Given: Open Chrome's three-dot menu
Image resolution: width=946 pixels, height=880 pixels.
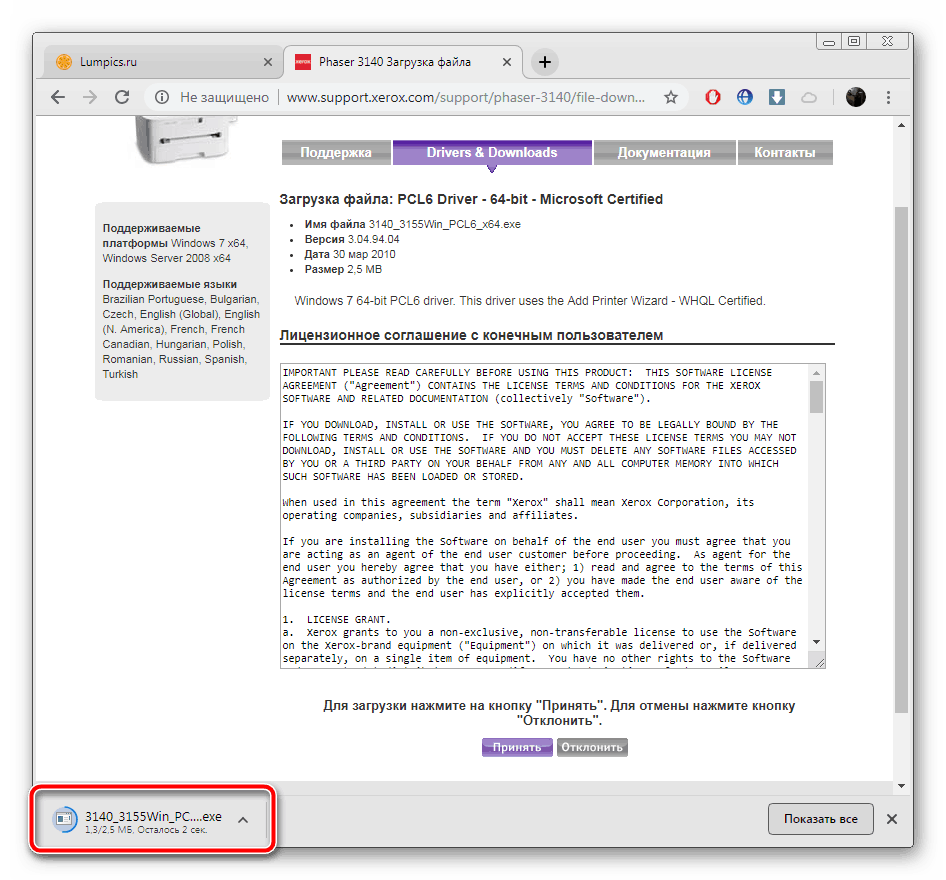Looking at the screenshot, I should 887,97.
